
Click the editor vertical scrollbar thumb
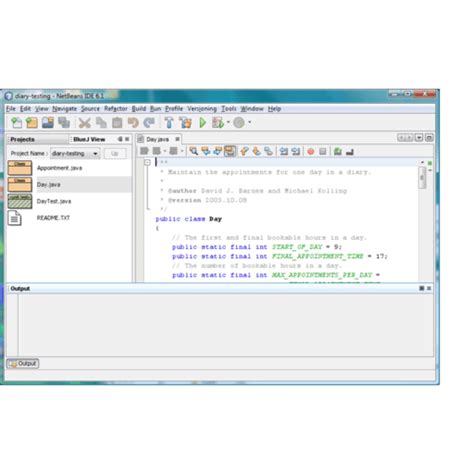tap(422, 177)
